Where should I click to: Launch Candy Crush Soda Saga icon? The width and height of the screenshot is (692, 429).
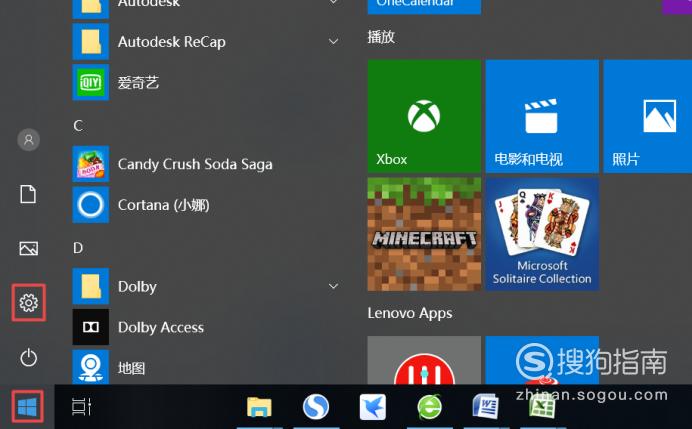tap(90, 164)
